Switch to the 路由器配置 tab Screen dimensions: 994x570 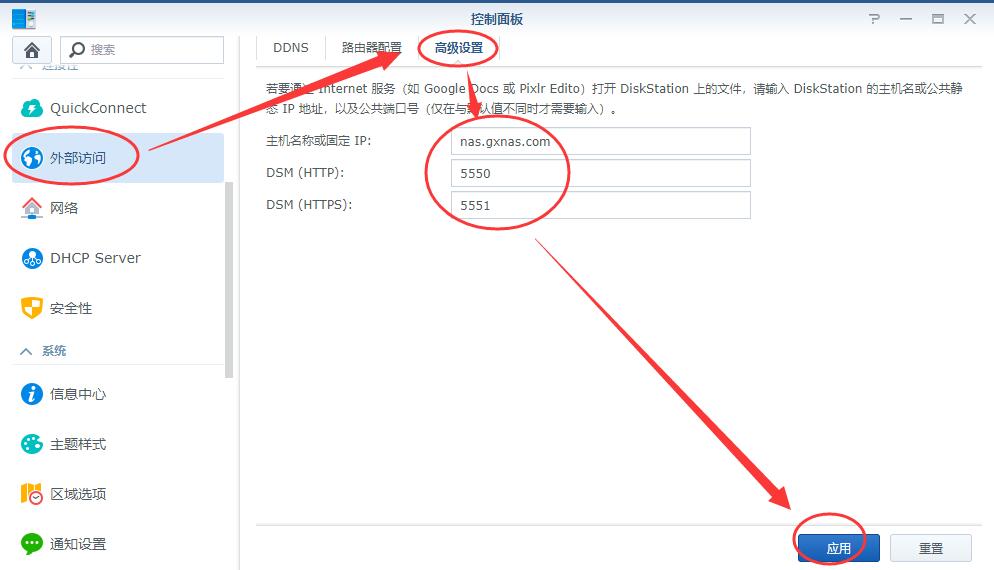(x=371, y=47)
